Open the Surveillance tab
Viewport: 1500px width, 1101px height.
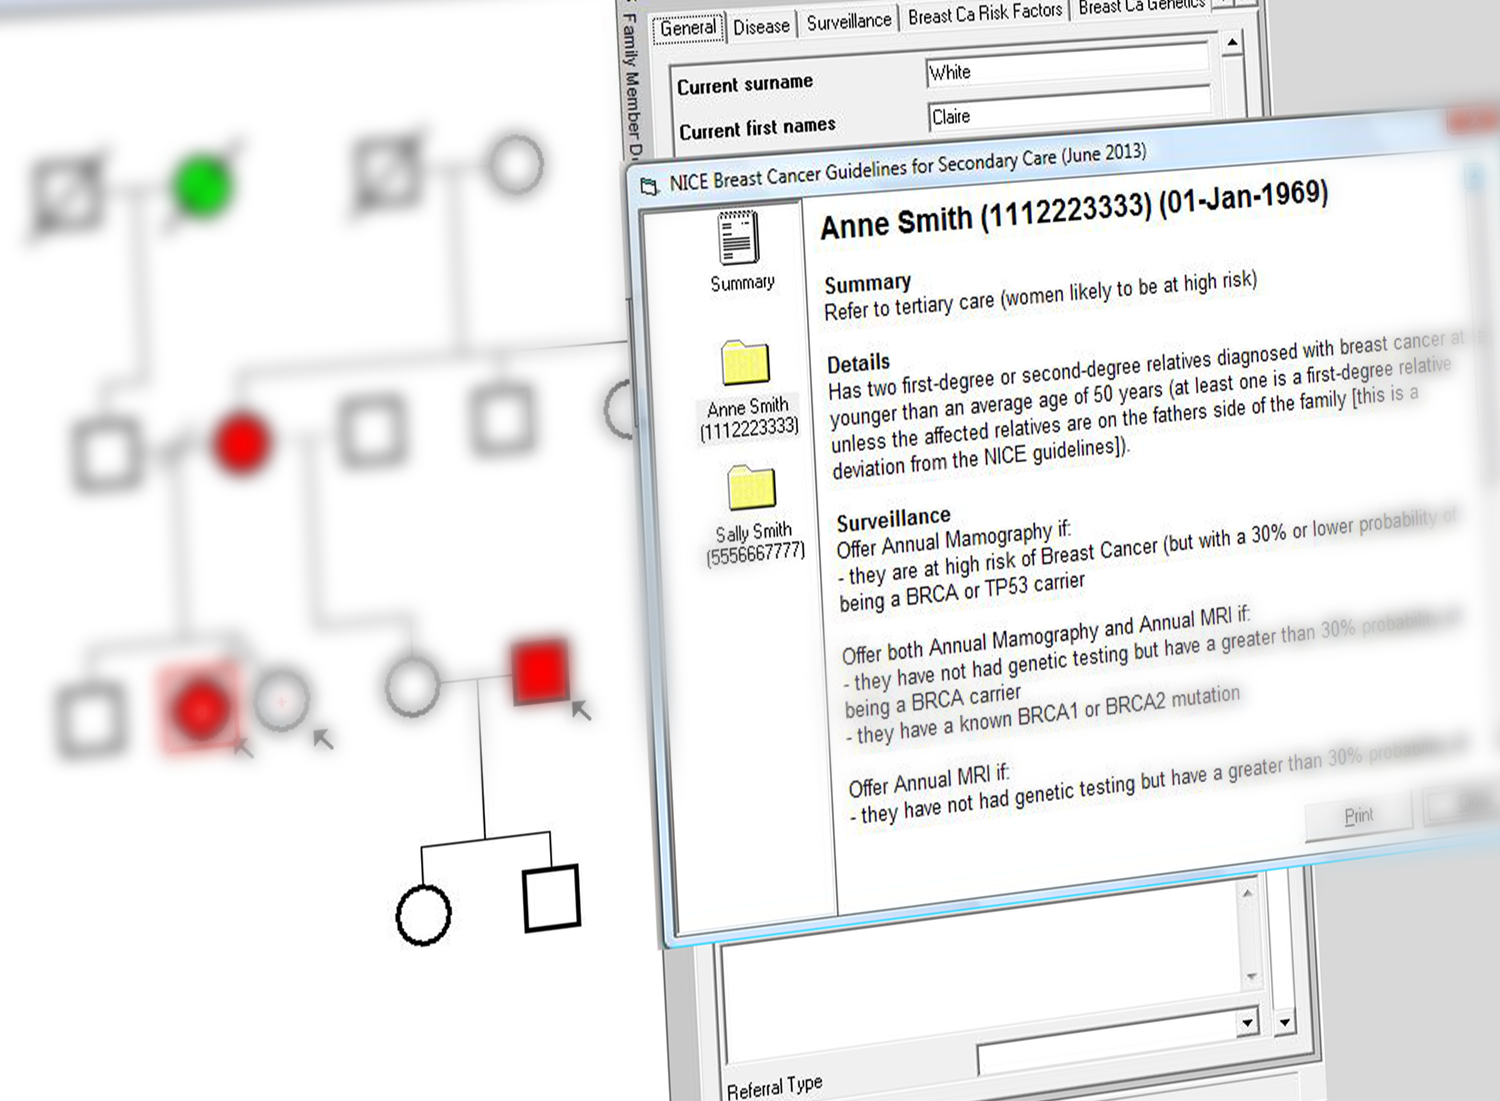tap(848, 21)
